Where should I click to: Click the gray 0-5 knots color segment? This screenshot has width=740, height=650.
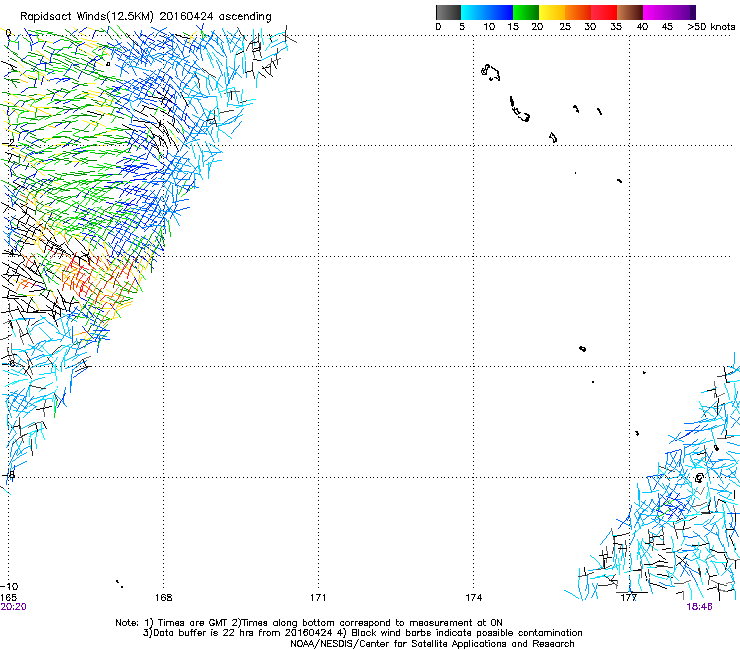(x=448, y=12)
